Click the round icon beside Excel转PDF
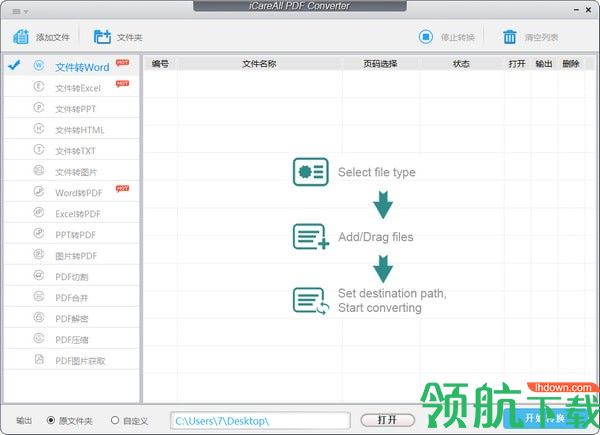The height and width of the screenshot is (435, 600). click(39, 212)
